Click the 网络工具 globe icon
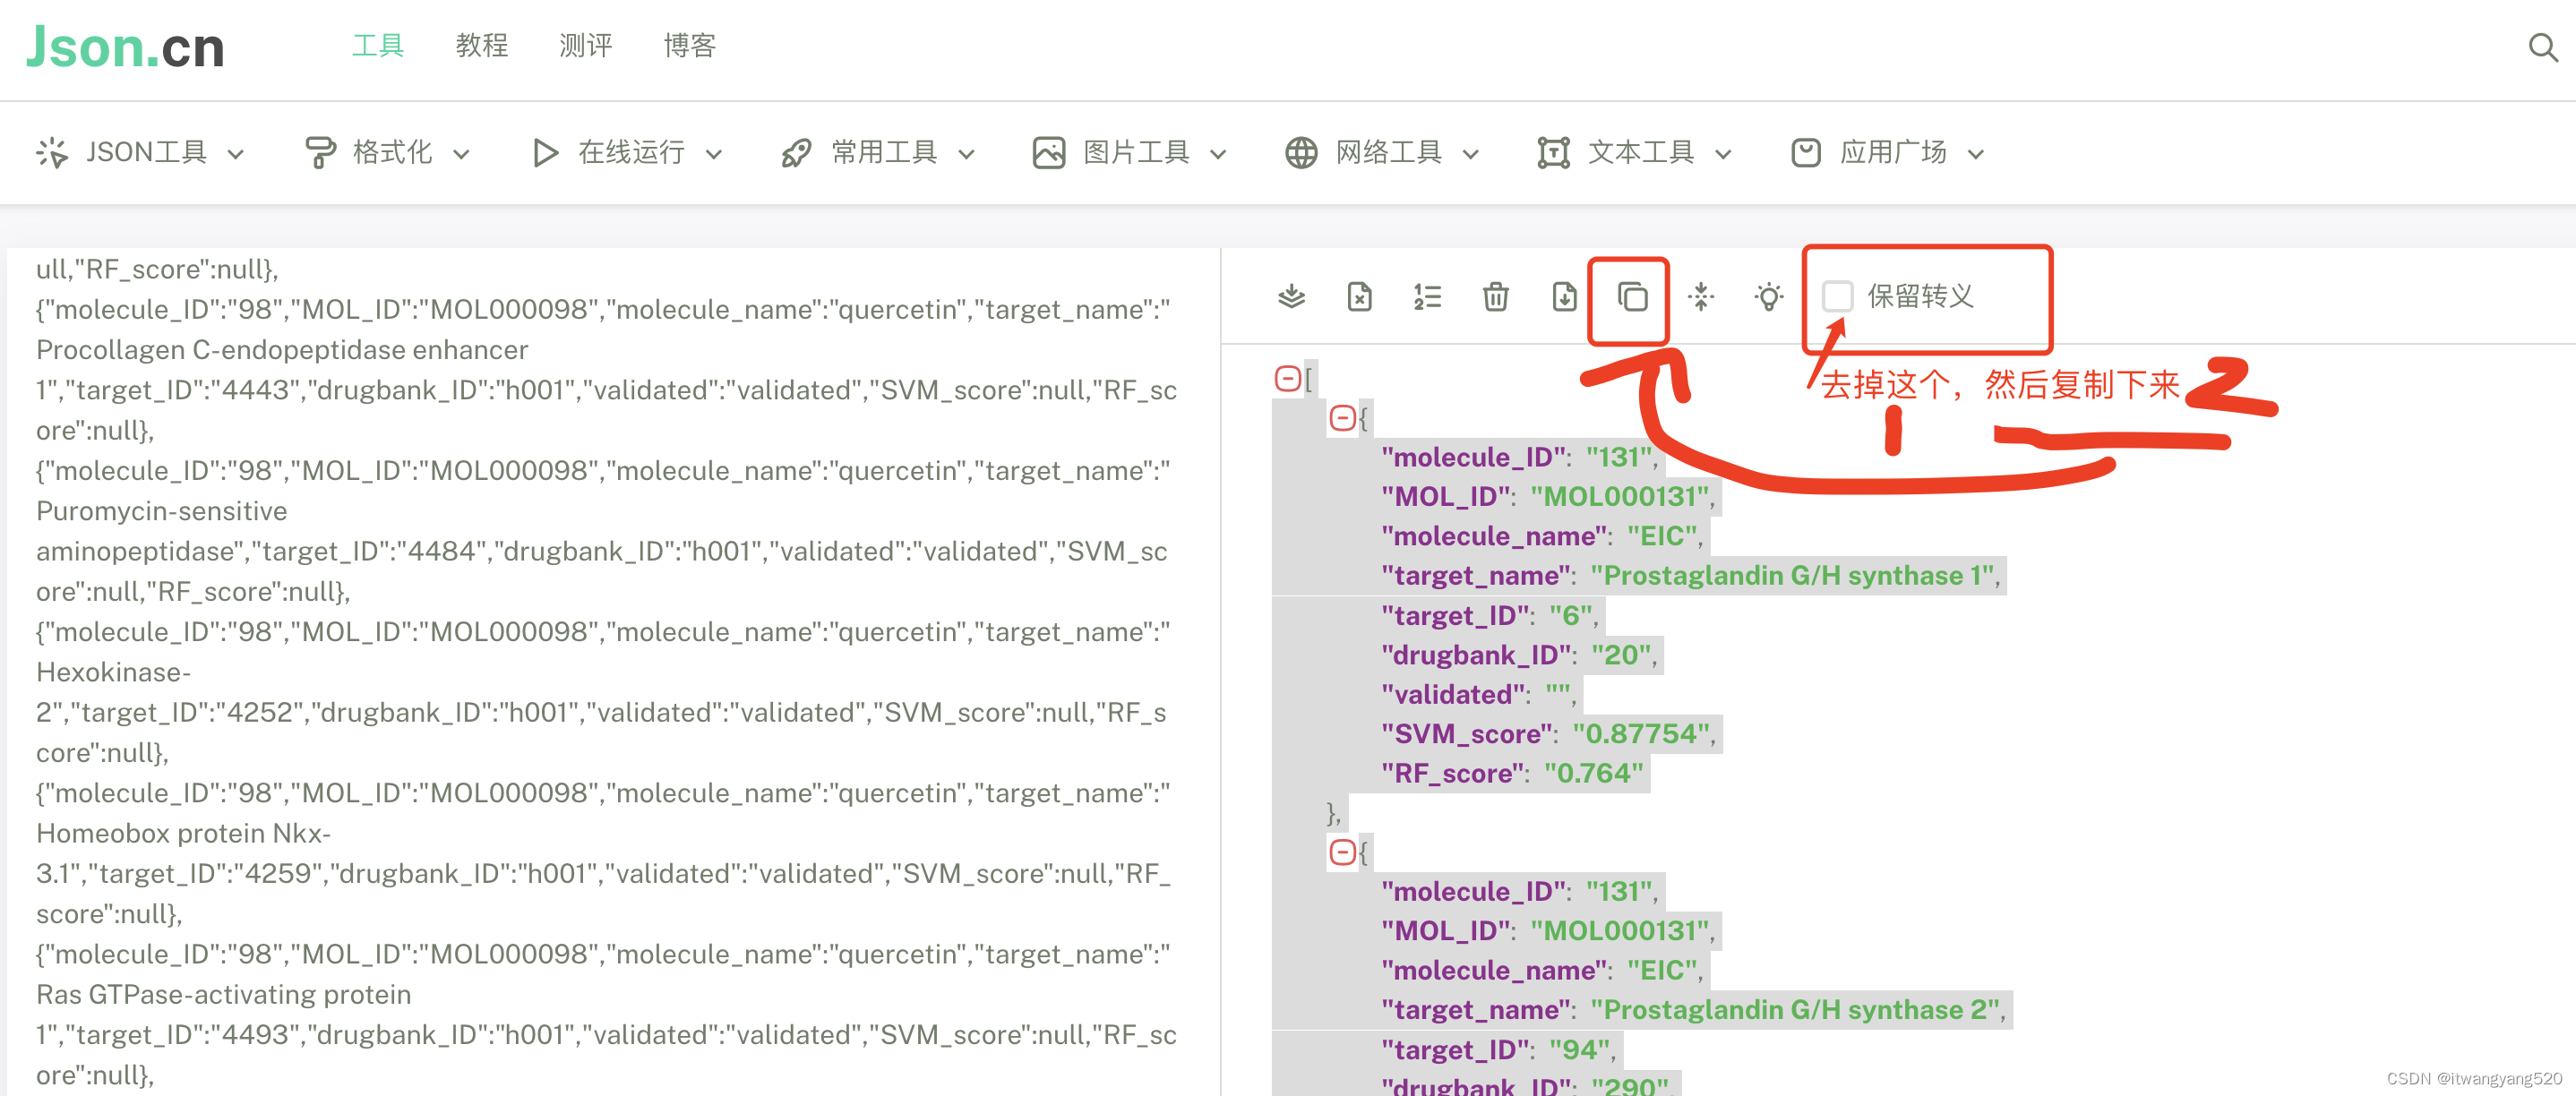This screenshot has width=2576, height=1096. (1301, 153)
